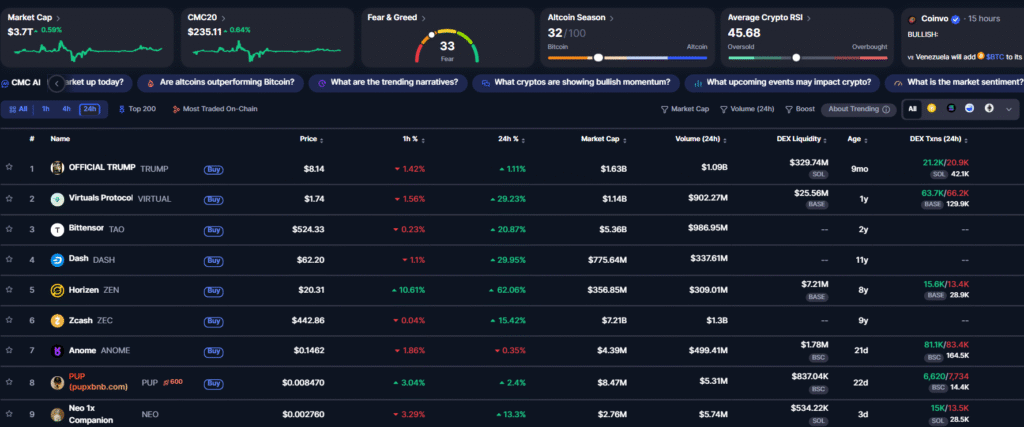Star OFFICIAL TRUMP to add to watchlist
Screen dimensions: 1024x427
[x=9, y=167]
